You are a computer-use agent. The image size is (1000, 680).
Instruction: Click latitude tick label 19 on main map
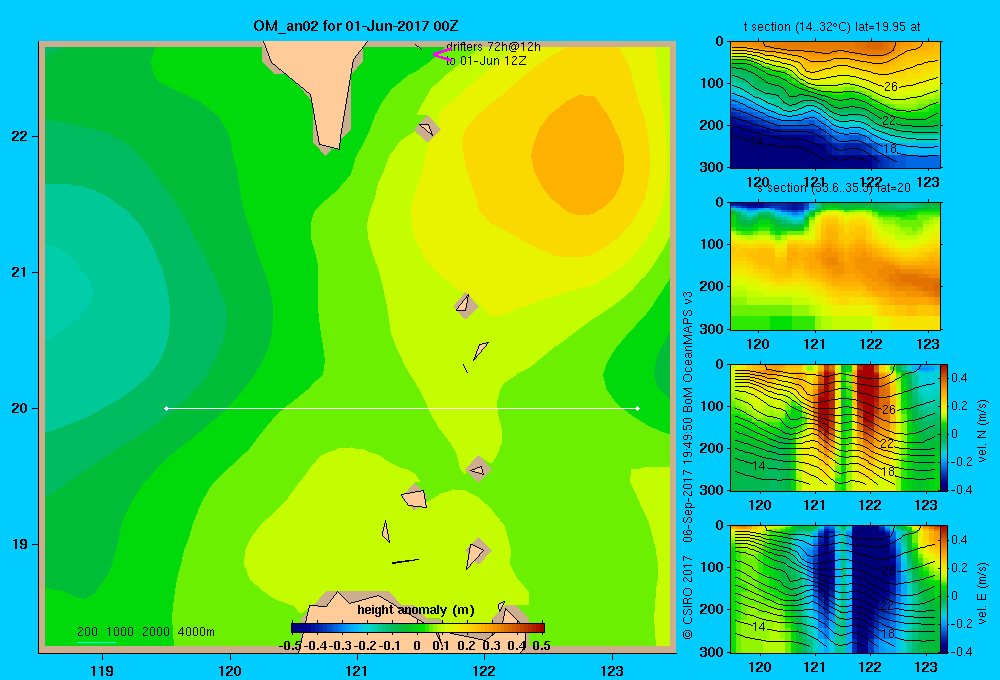coord(20,544)
